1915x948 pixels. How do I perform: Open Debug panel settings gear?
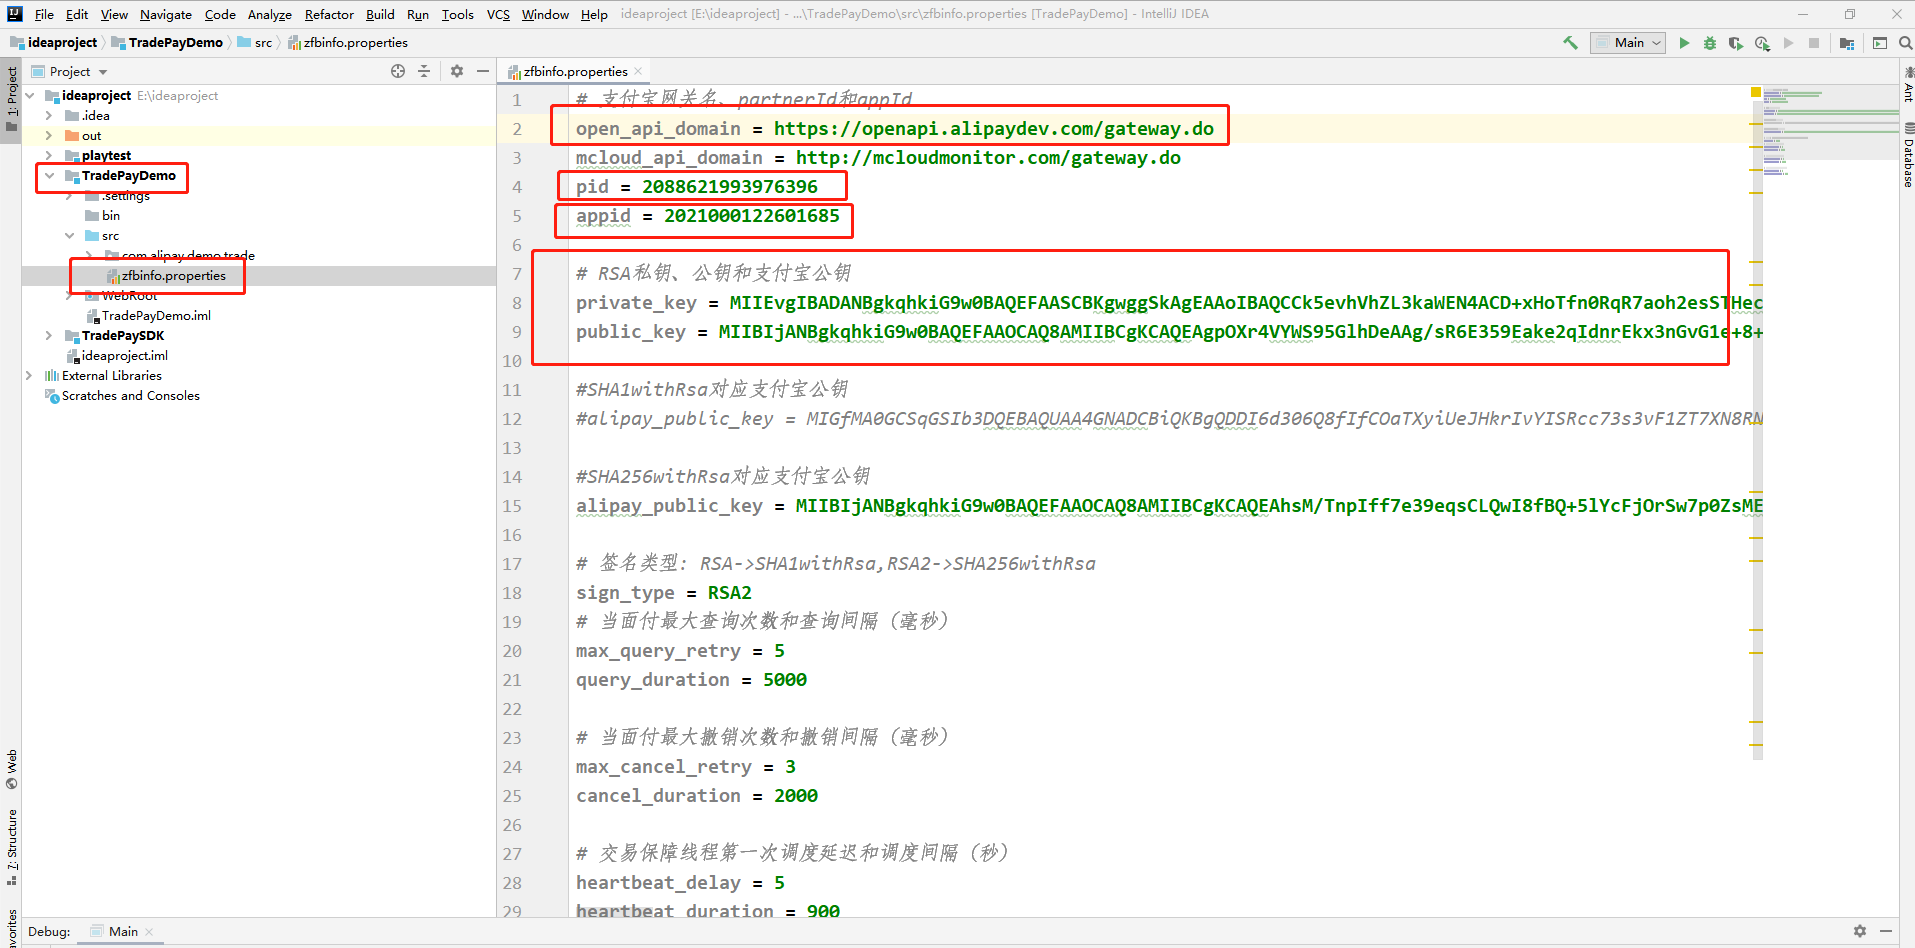[1859, 931]
